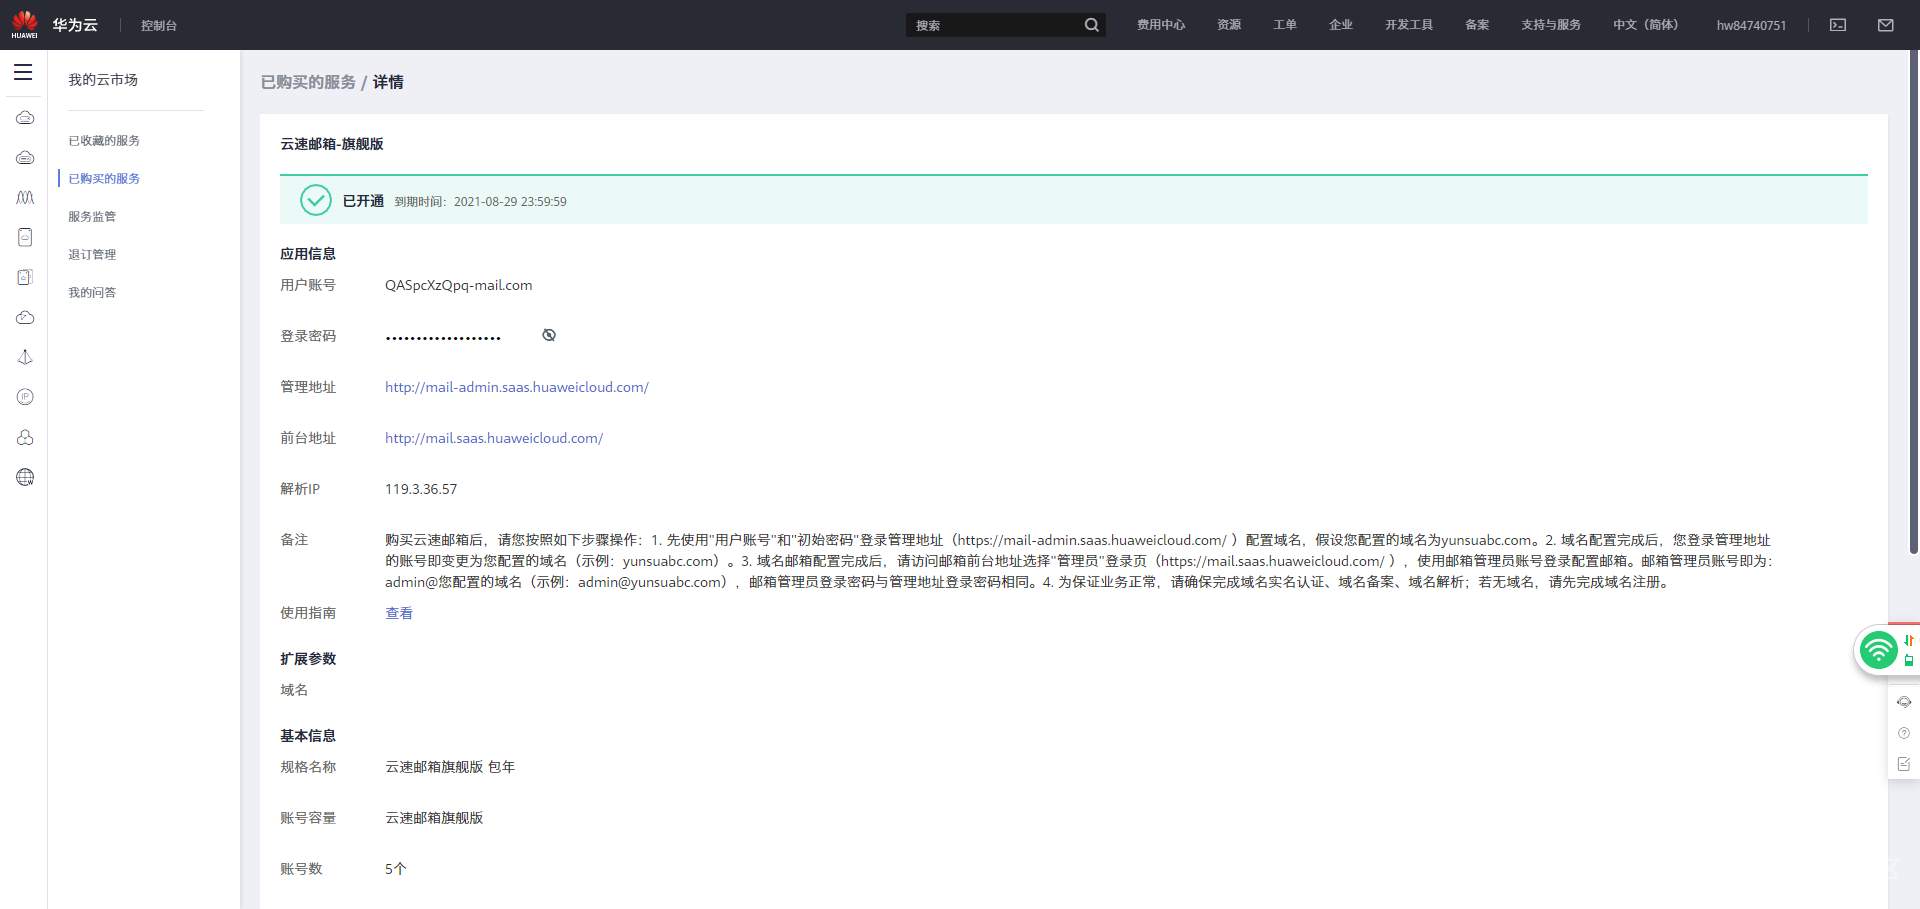Open the 资源 menu
The height and width of the screenshot is (909, 1920).
(1229, 25)
